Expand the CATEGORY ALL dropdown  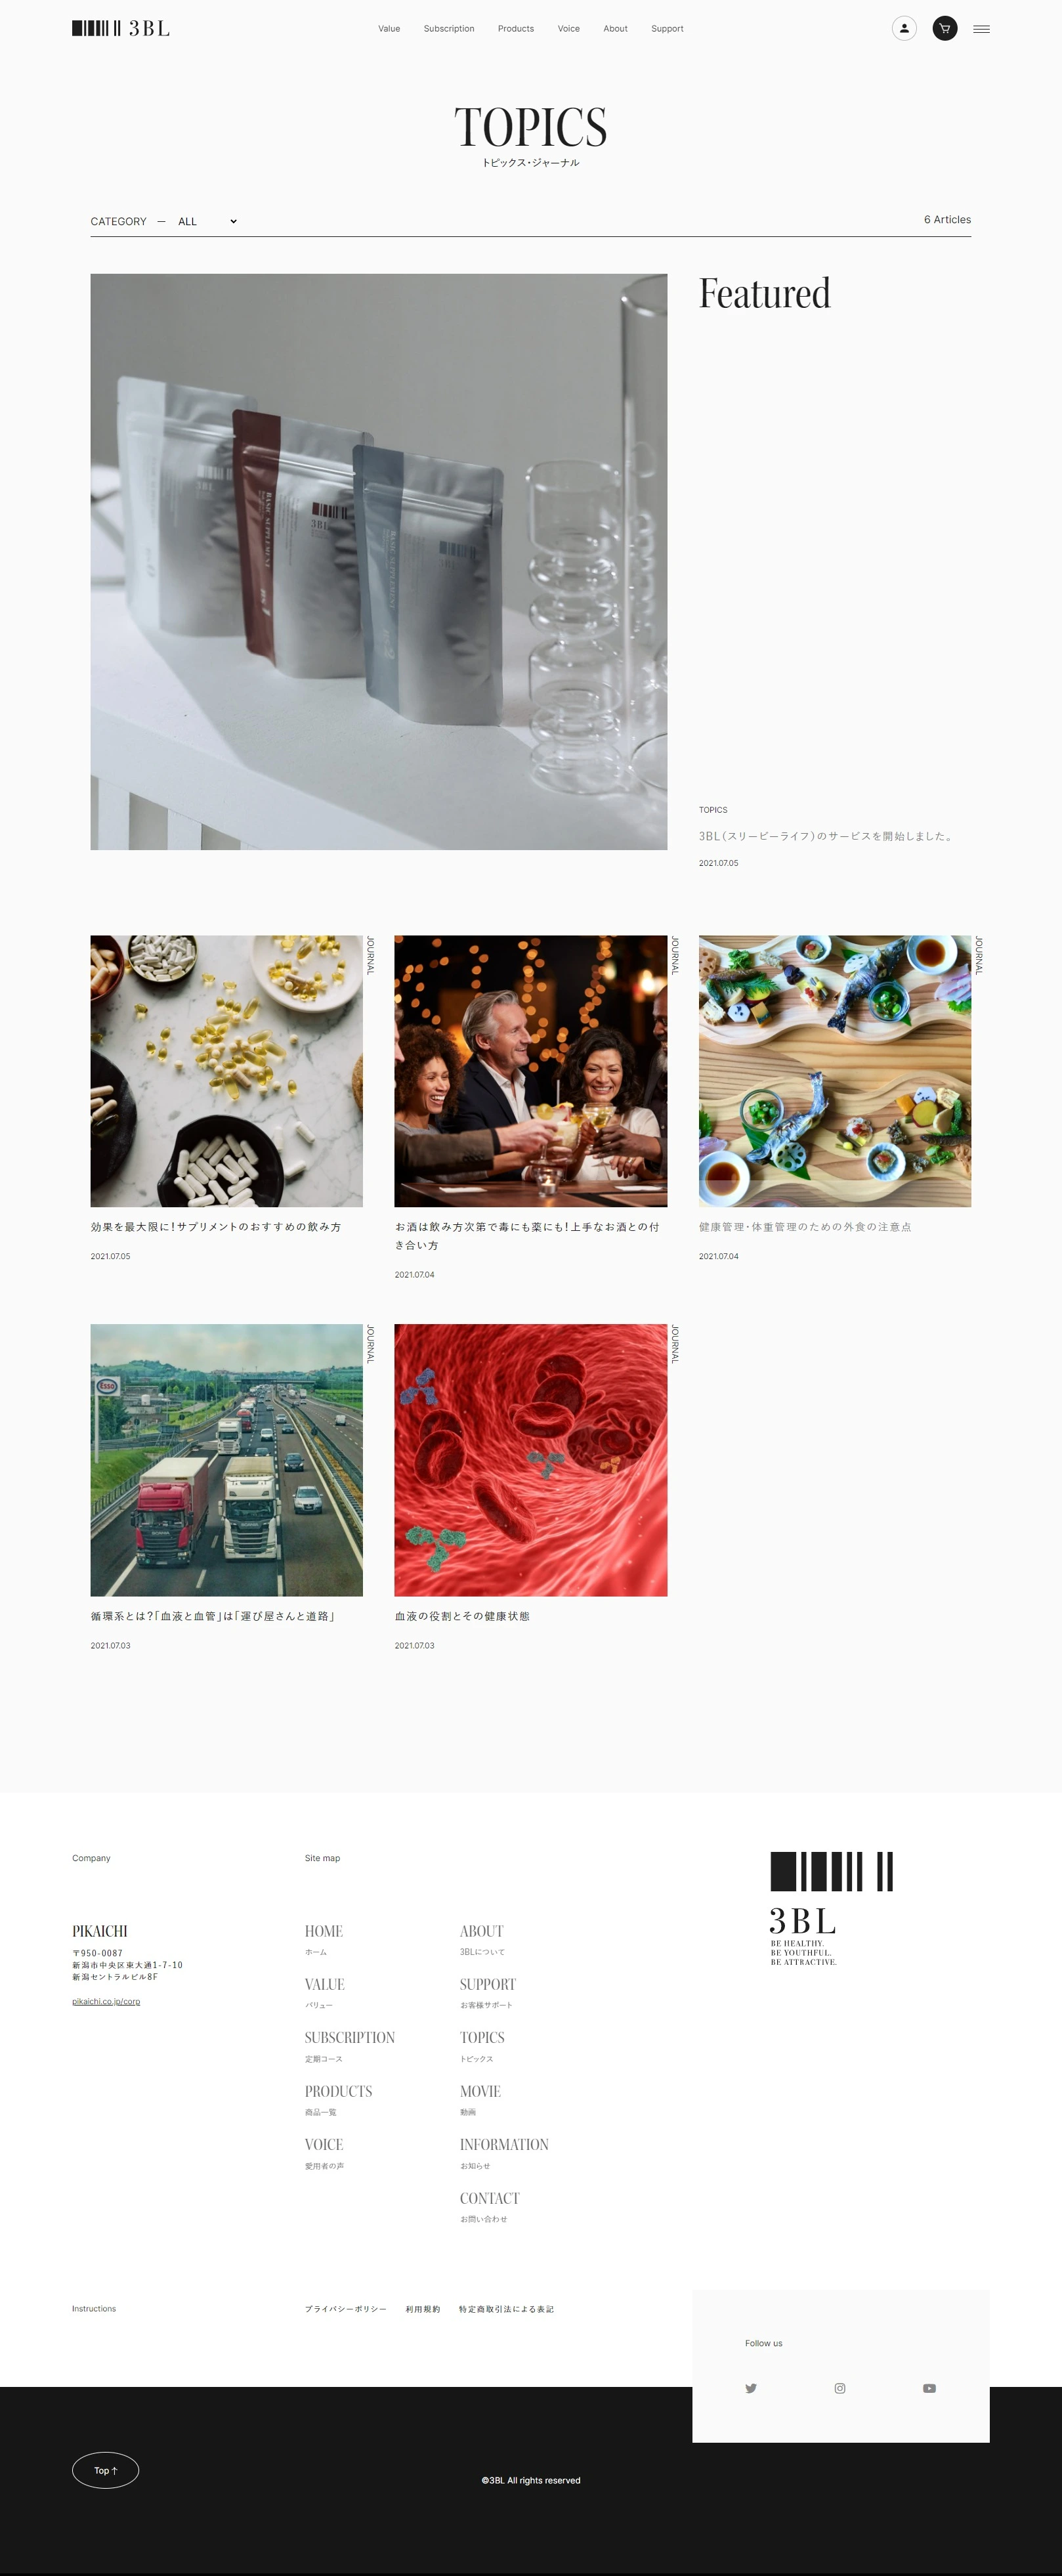pos(207,222)
